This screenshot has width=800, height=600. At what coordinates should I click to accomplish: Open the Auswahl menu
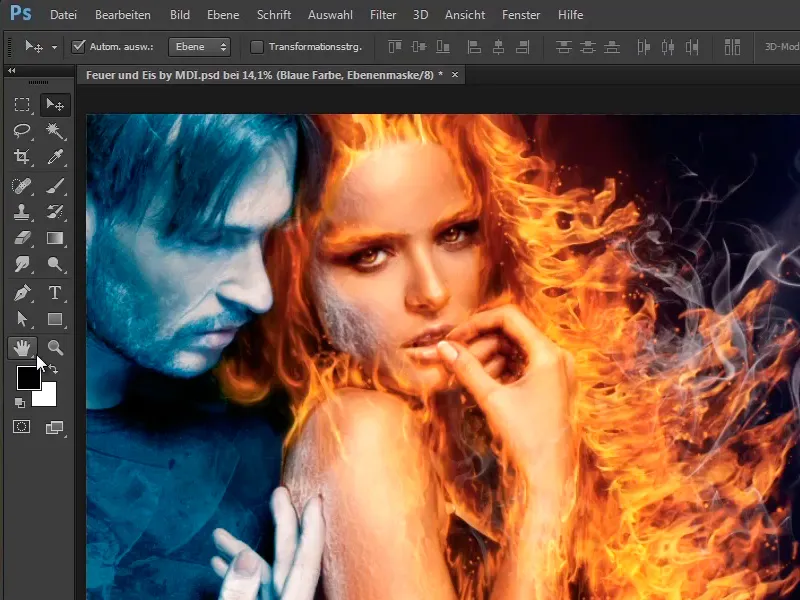click(330, 15)
